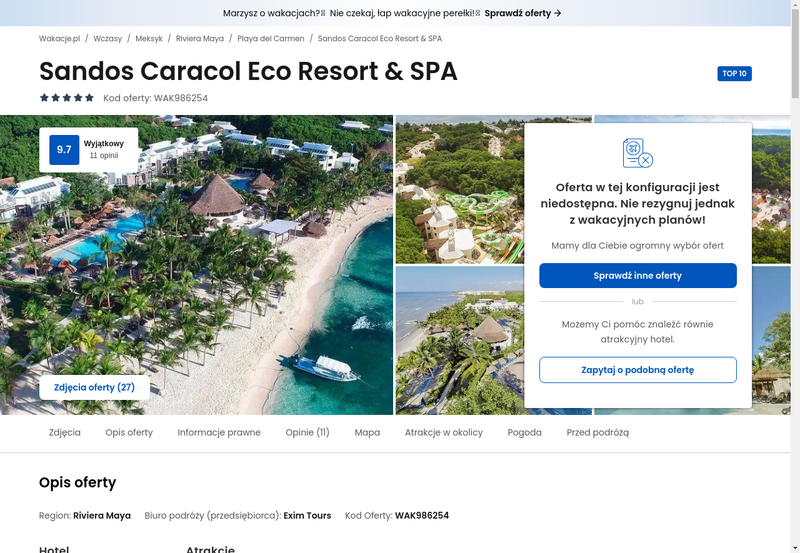The height and width of the screenshot is (553, 800).
Task: Open Riviera Maya breadcrumb link
Action: pos(200,39)
